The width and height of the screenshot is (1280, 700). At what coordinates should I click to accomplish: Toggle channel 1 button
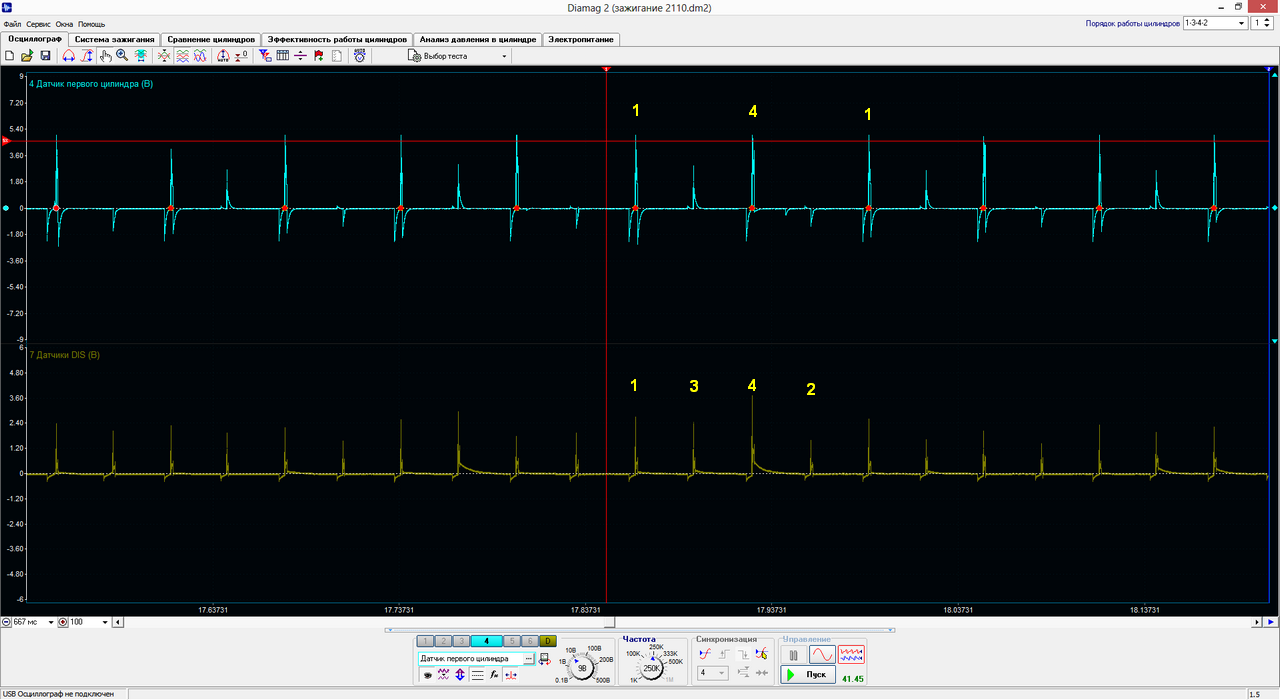[x=425, y=641]
